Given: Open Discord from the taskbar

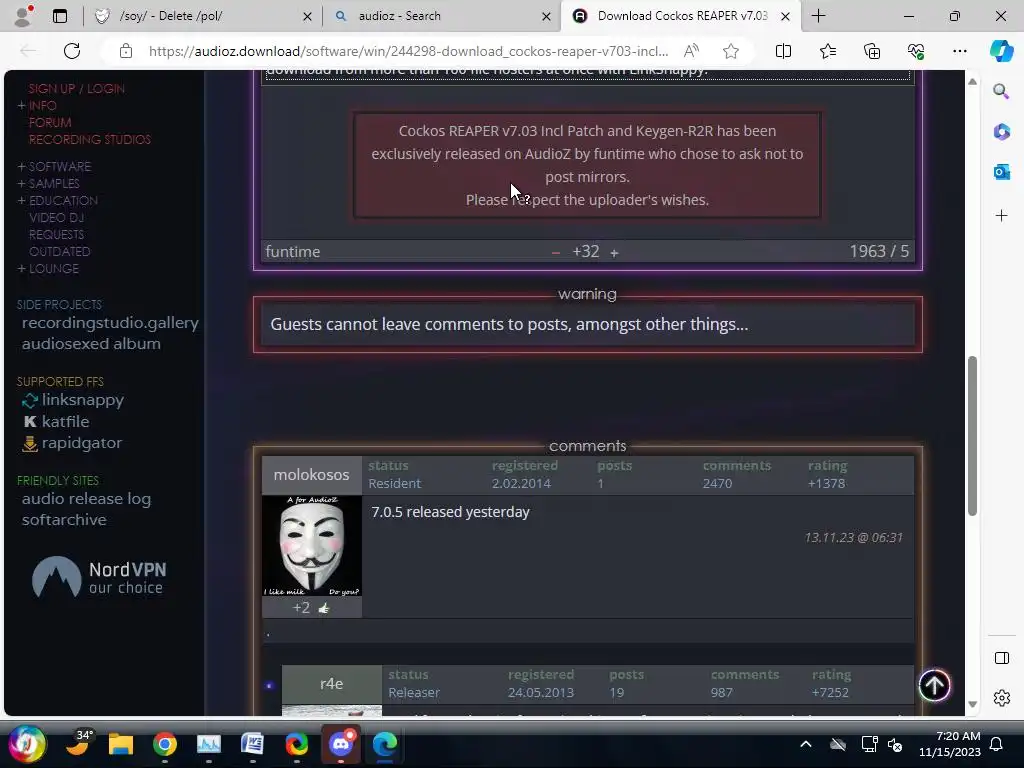Looking at the screenshot, I should click(340, 744).
